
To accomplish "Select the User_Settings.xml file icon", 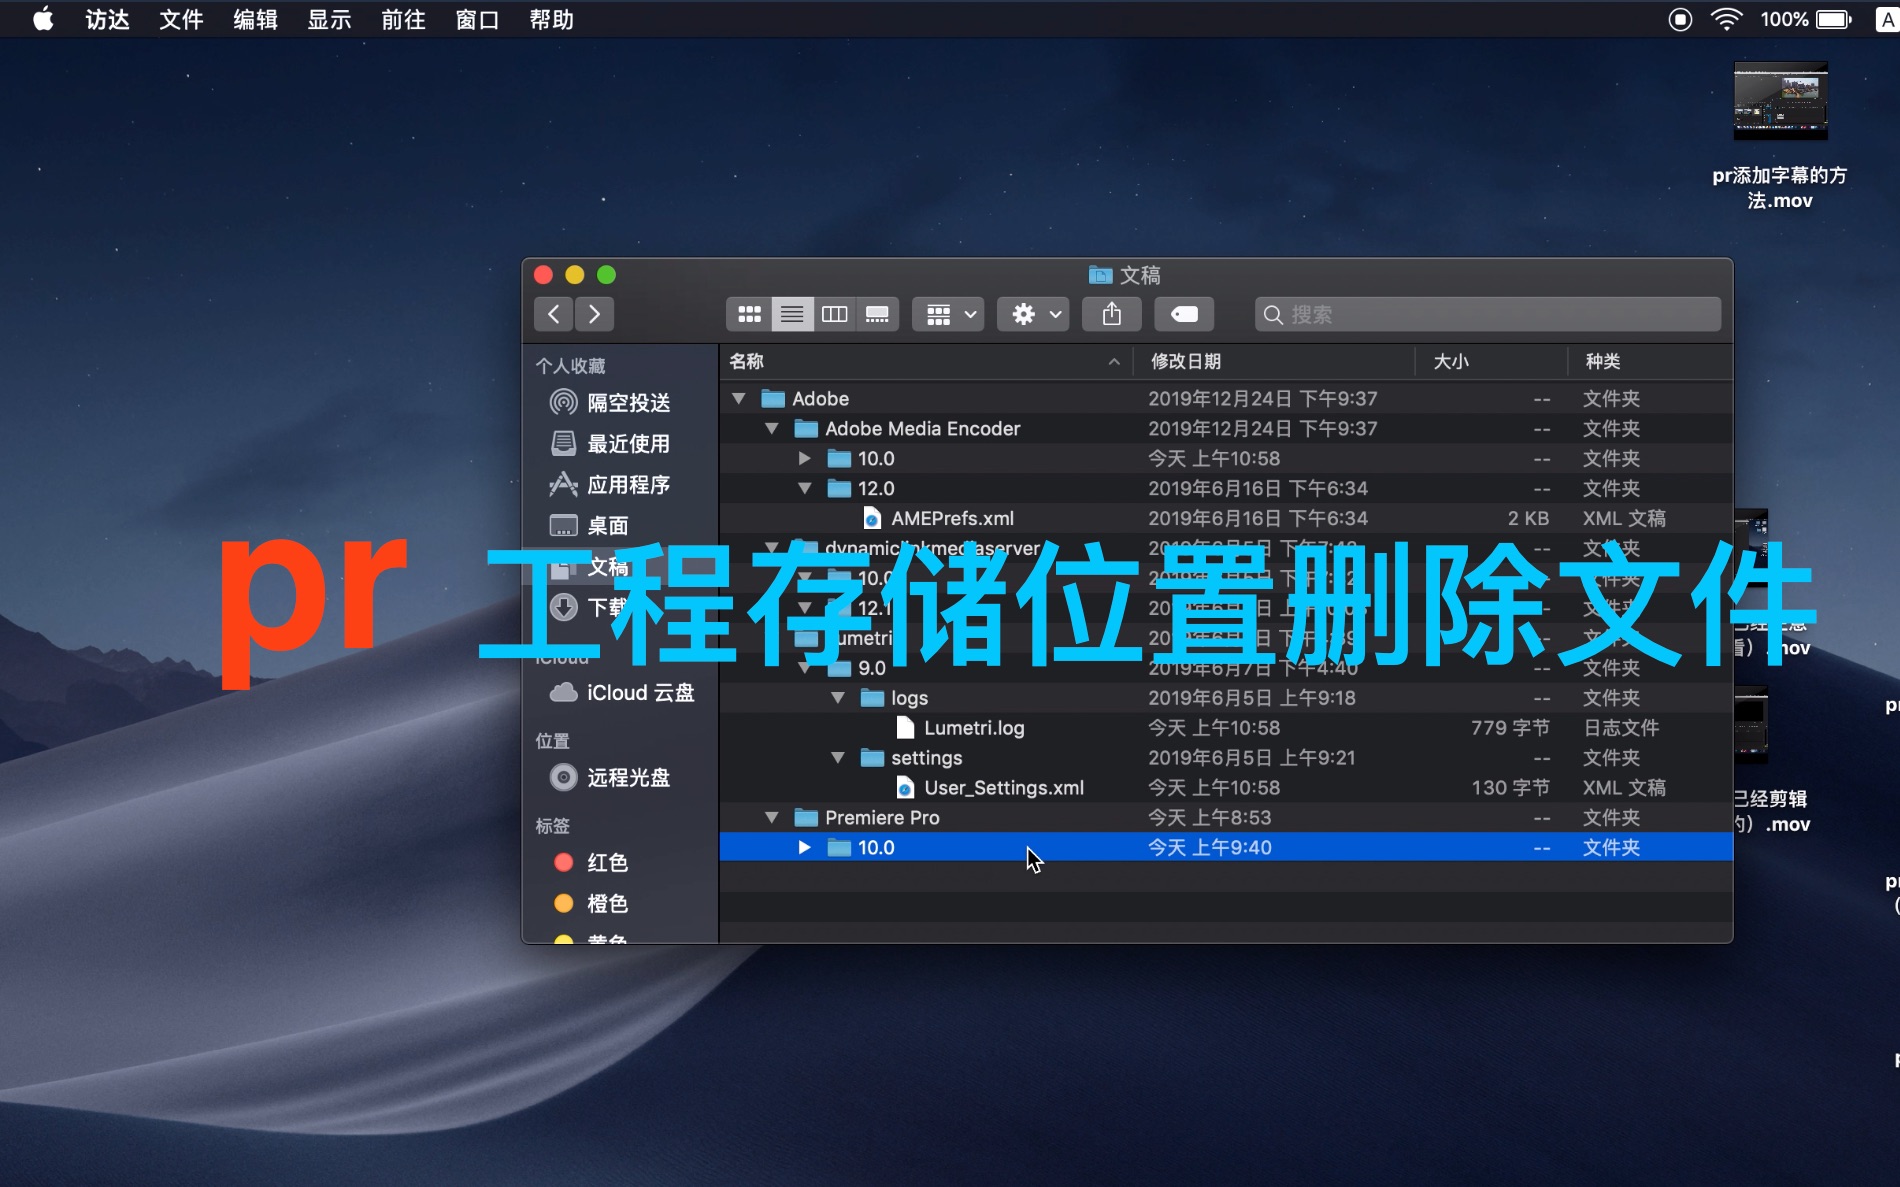I will [905, 788].
